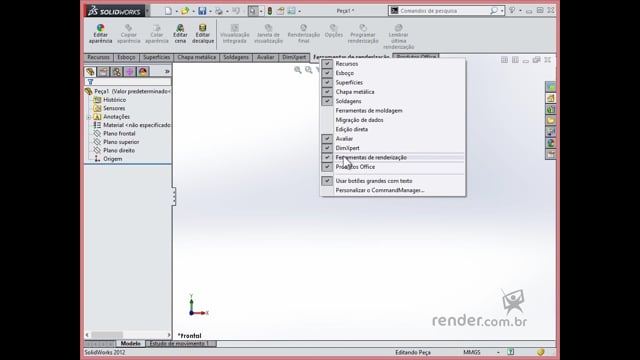Open the PropertyManager tab icon
The height and width of the screenshot is (360, 640).
pyautogui.click(x=103, y=72)
